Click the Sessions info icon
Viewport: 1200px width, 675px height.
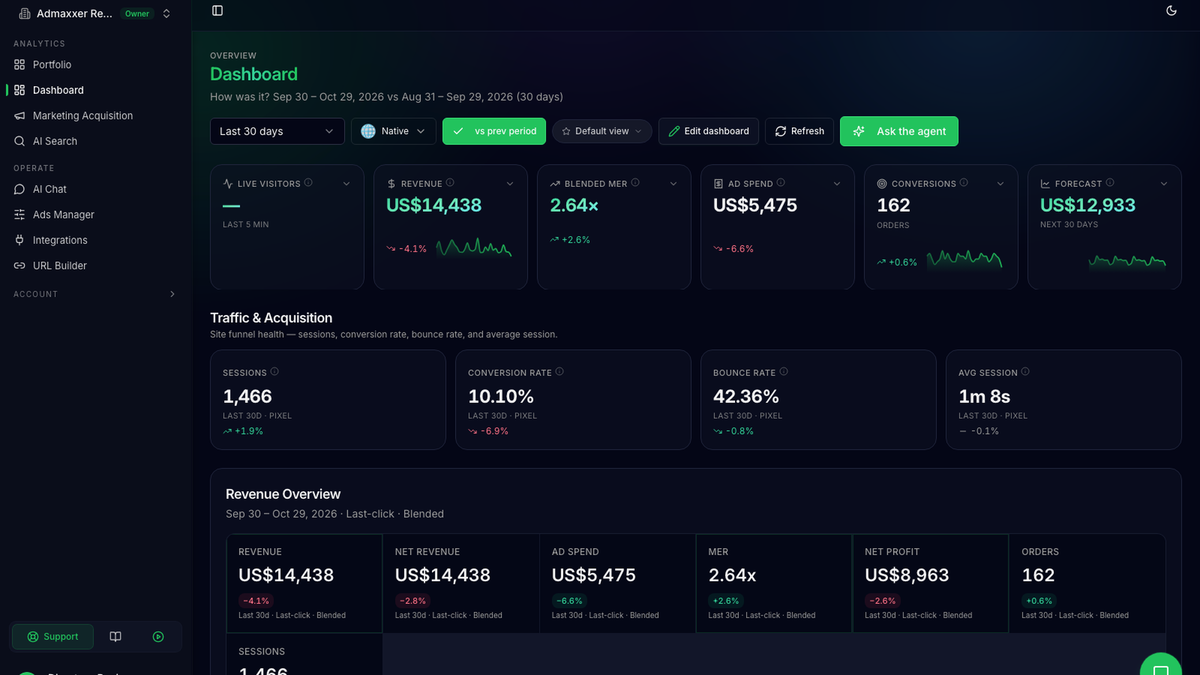274,372
